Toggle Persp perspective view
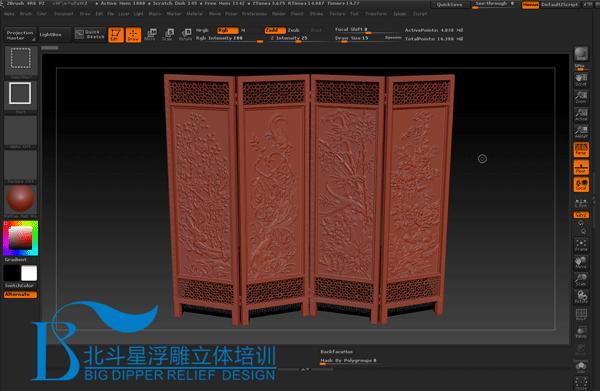 pyautogui.click(x=581, y=150)
